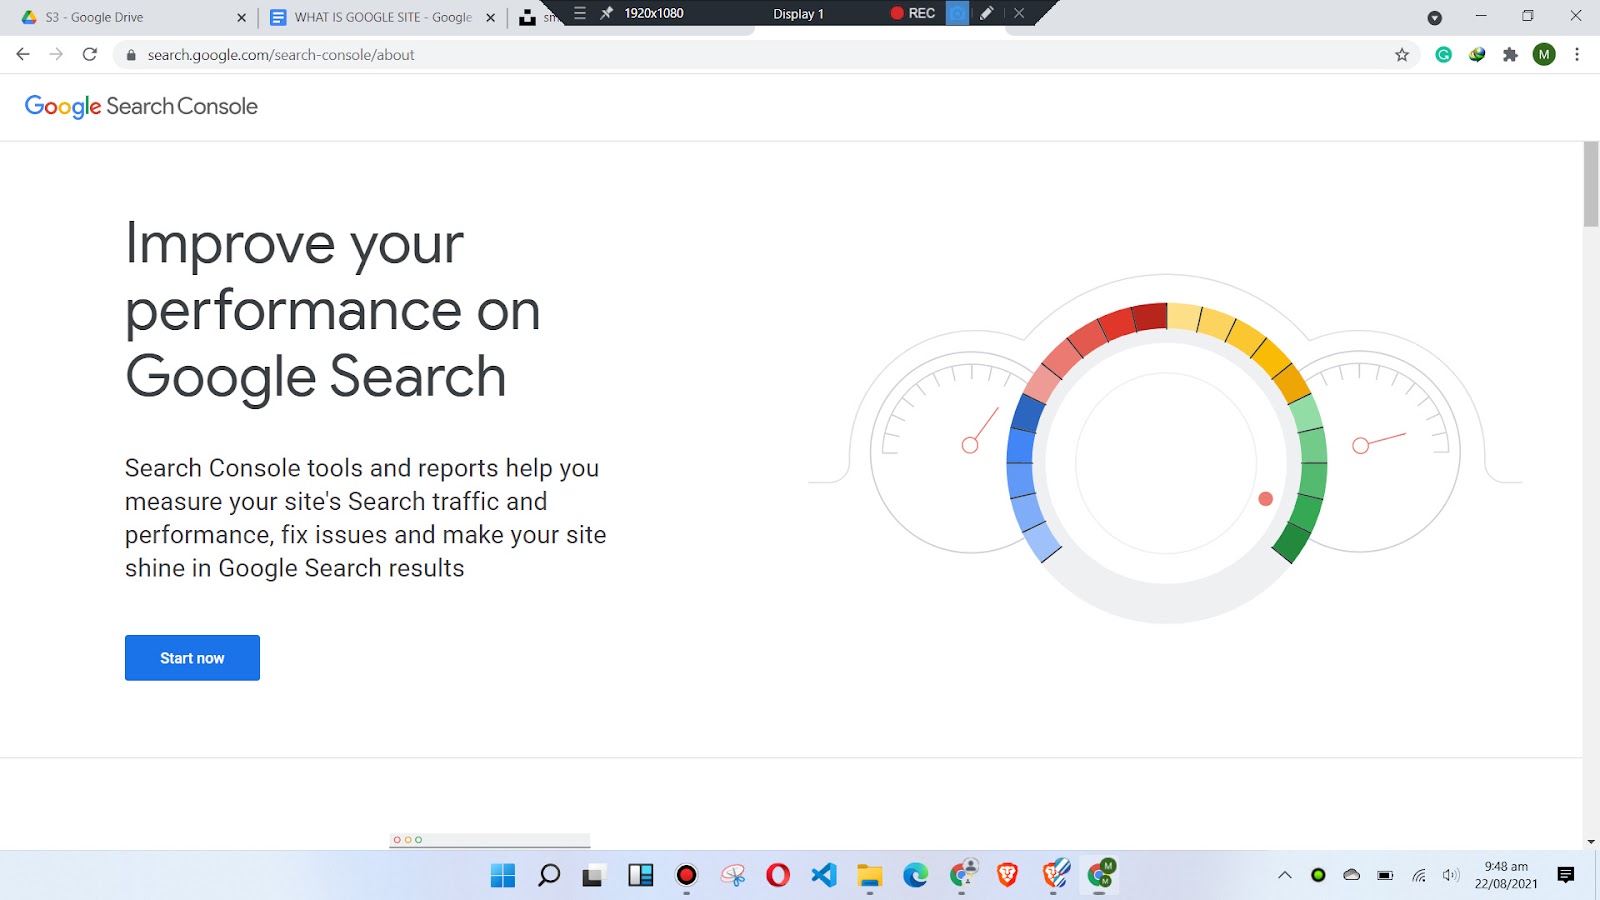Switch to WHAT IS GOOGLE SITE tab

point(384,18)
